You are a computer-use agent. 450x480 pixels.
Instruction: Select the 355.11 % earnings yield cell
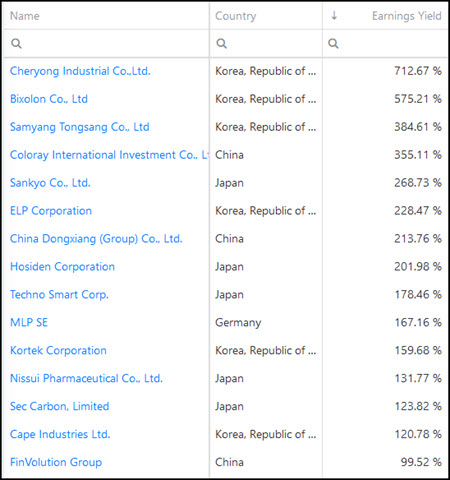click(418, 155)
